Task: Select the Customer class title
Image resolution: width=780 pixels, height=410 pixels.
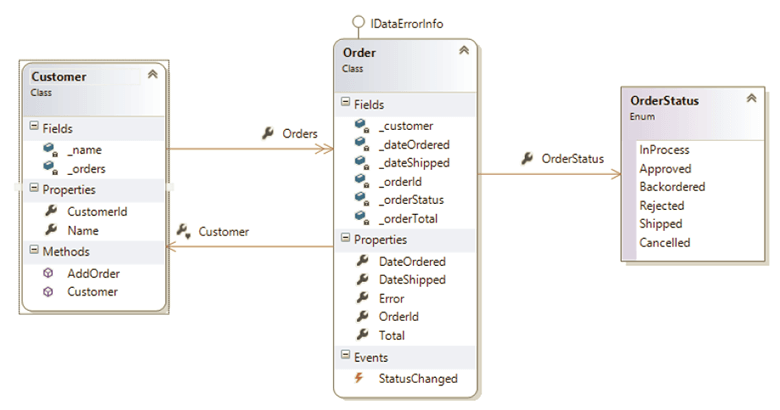Action: [x=59, y=77]
